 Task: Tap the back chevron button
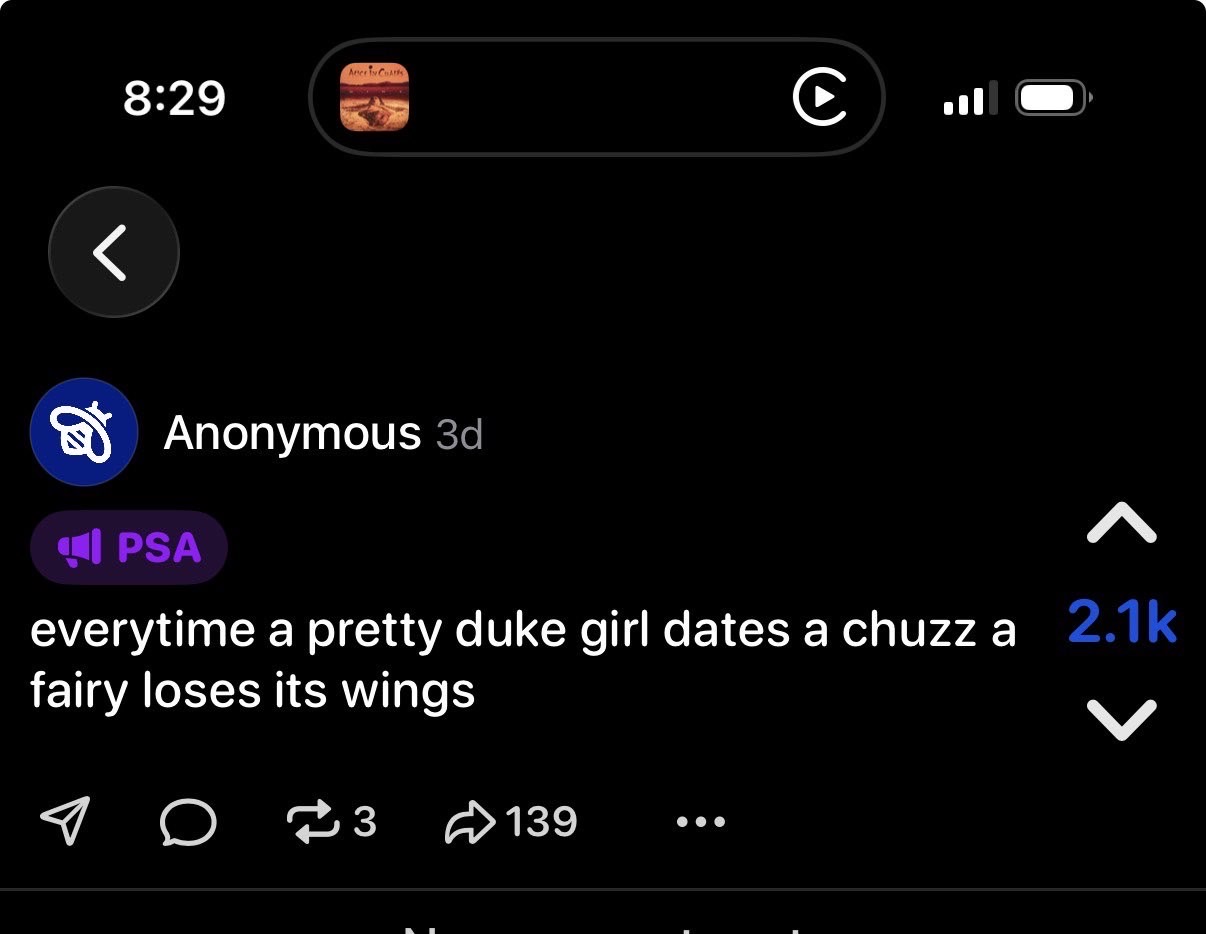(x=113, y=252)
